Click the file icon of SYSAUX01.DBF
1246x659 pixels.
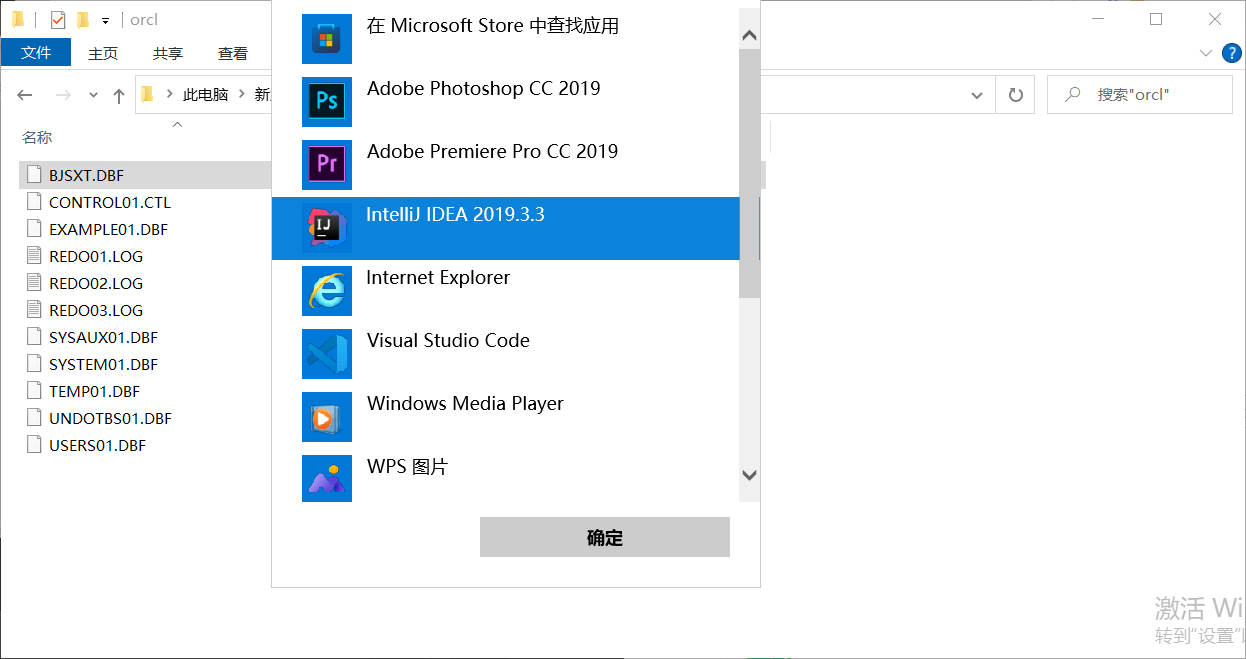[x=35, y=337]
